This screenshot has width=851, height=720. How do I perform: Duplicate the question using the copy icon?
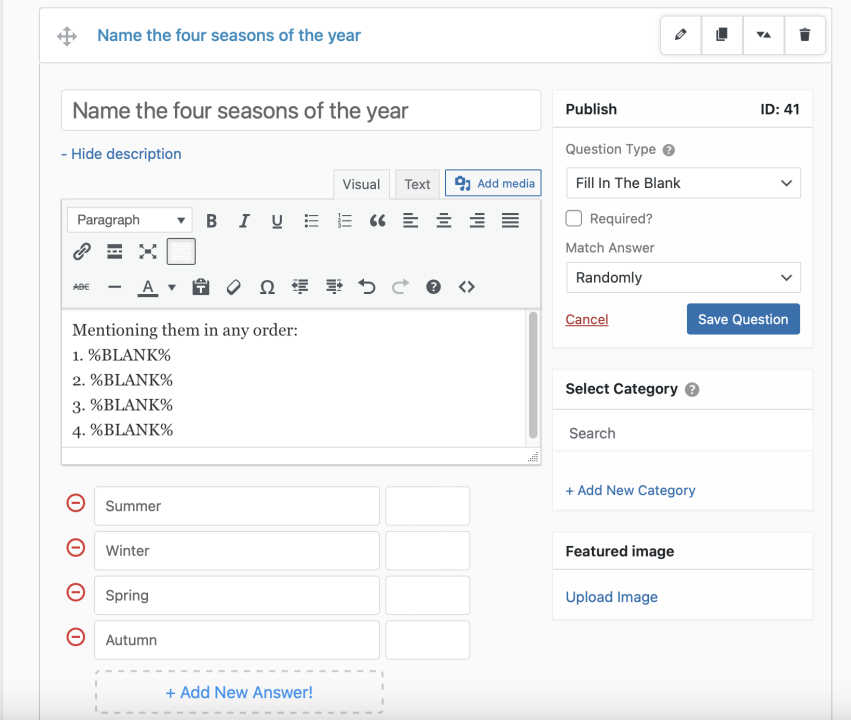point(722,35)
